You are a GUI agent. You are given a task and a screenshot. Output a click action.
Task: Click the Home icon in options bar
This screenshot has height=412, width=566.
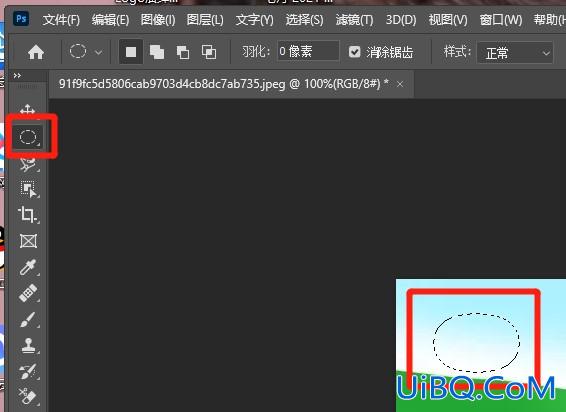point(36,52)
